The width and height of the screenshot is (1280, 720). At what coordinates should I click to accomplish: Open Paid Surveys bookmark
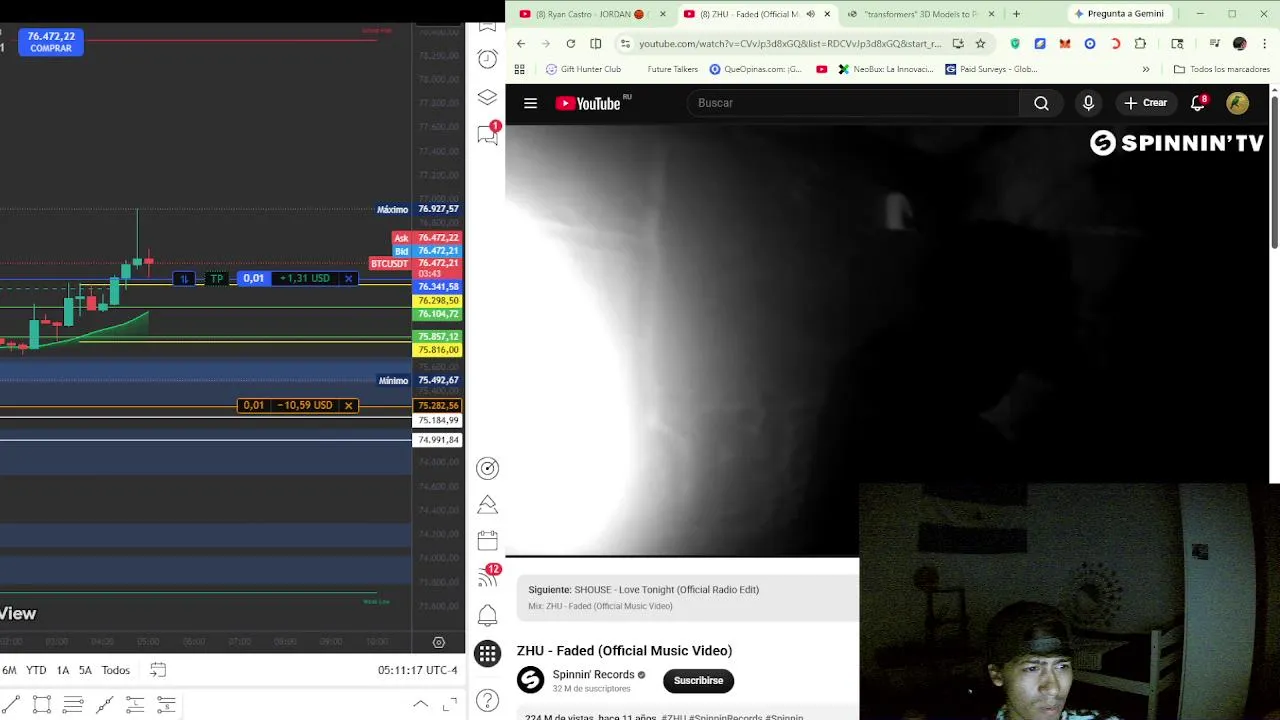[x=990, y=69]
